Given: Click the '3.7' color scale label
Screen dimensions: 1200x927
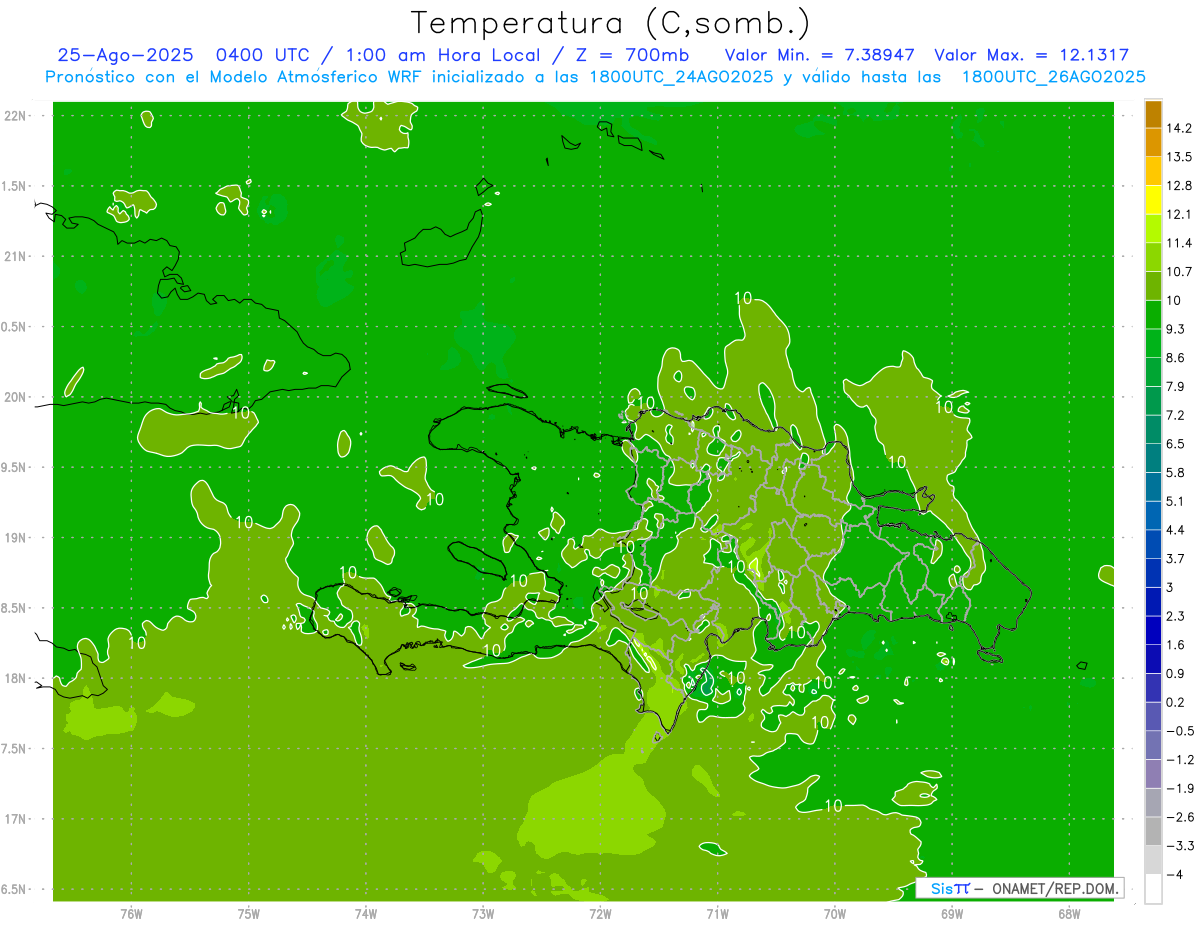Looking at the screenshot, I should pos(1175,558).
